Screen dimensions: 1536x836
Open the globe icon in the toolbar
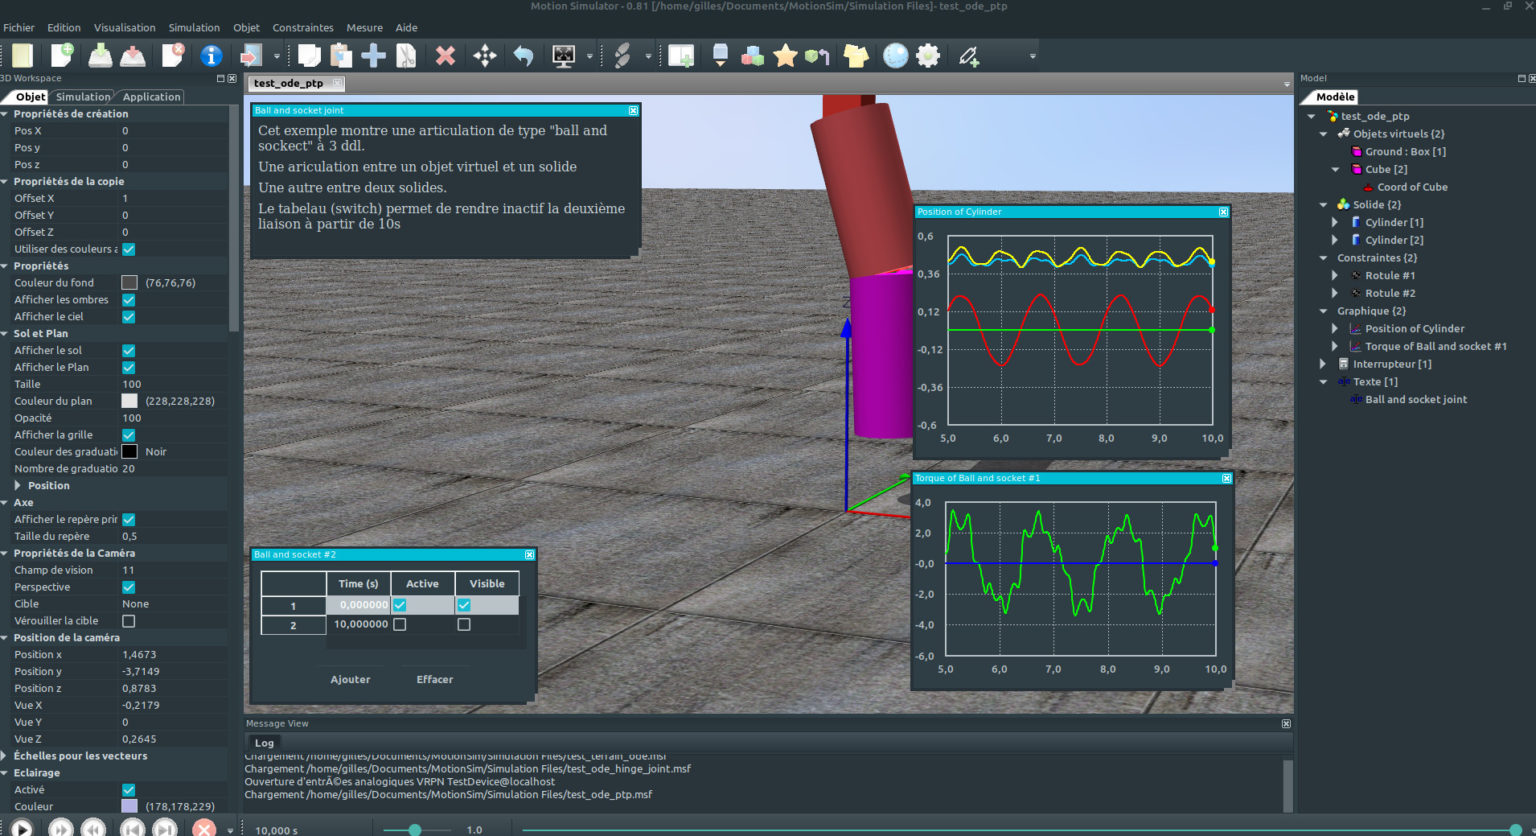pos(891,56)
